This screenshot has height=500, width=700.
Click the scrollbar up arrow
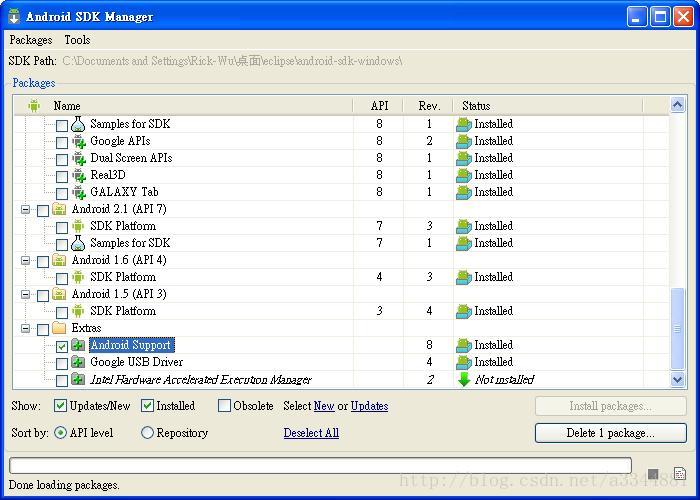pyautogui.click(x=677, y=105)
